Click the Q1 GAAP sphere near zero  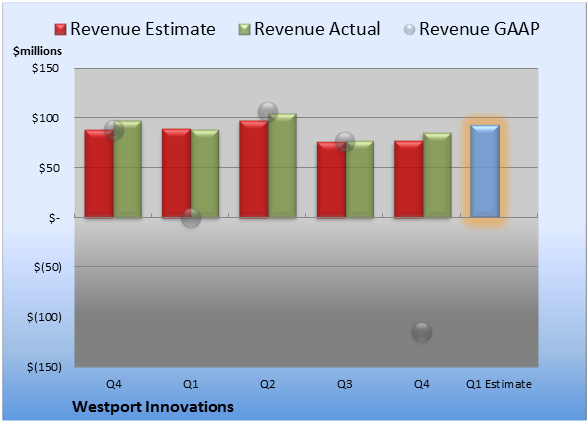[x=191, y=218]
